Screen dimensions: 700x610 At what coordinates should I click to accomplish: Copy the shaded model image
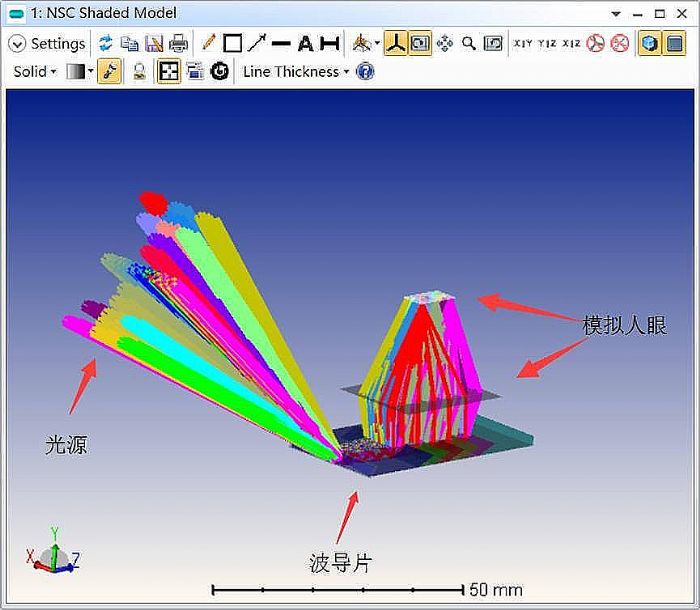129,43
